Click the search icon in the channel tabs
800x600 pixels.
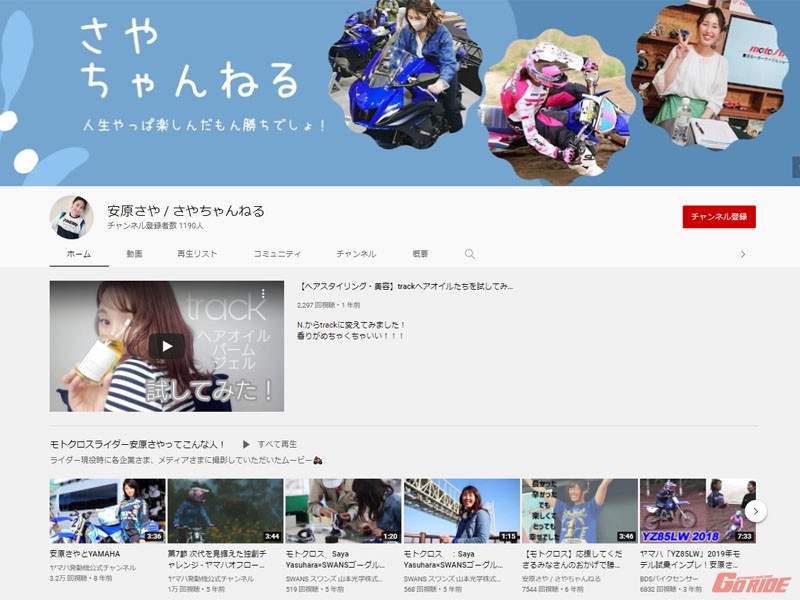click(469, 254)
